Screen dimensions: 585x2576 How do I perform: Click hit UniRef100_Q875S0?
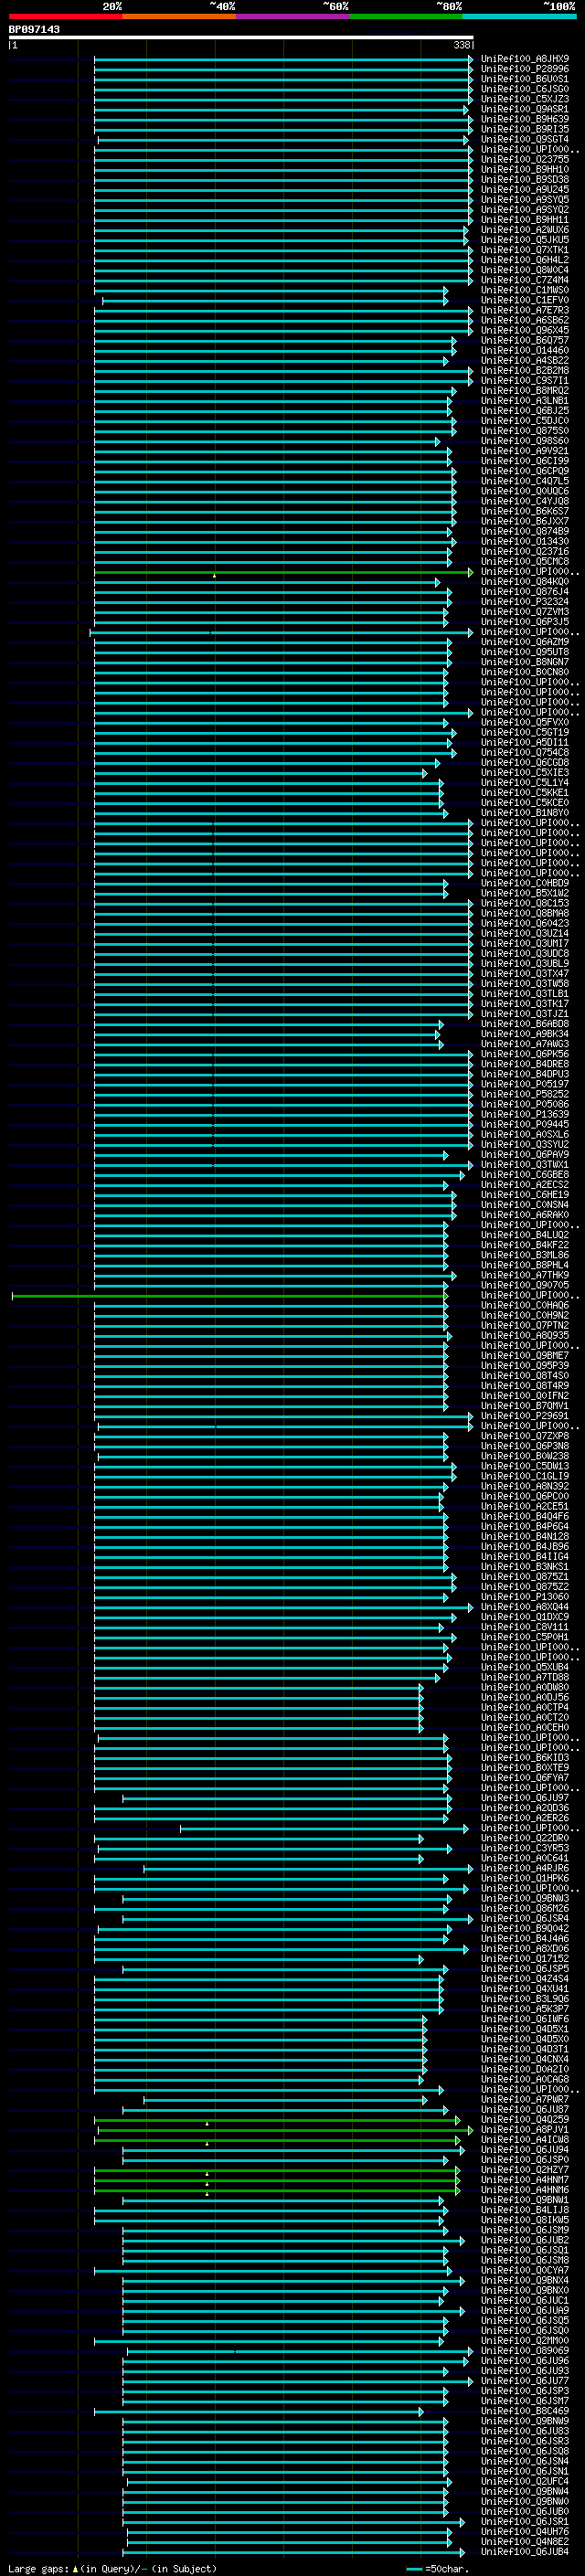point(525,431)
